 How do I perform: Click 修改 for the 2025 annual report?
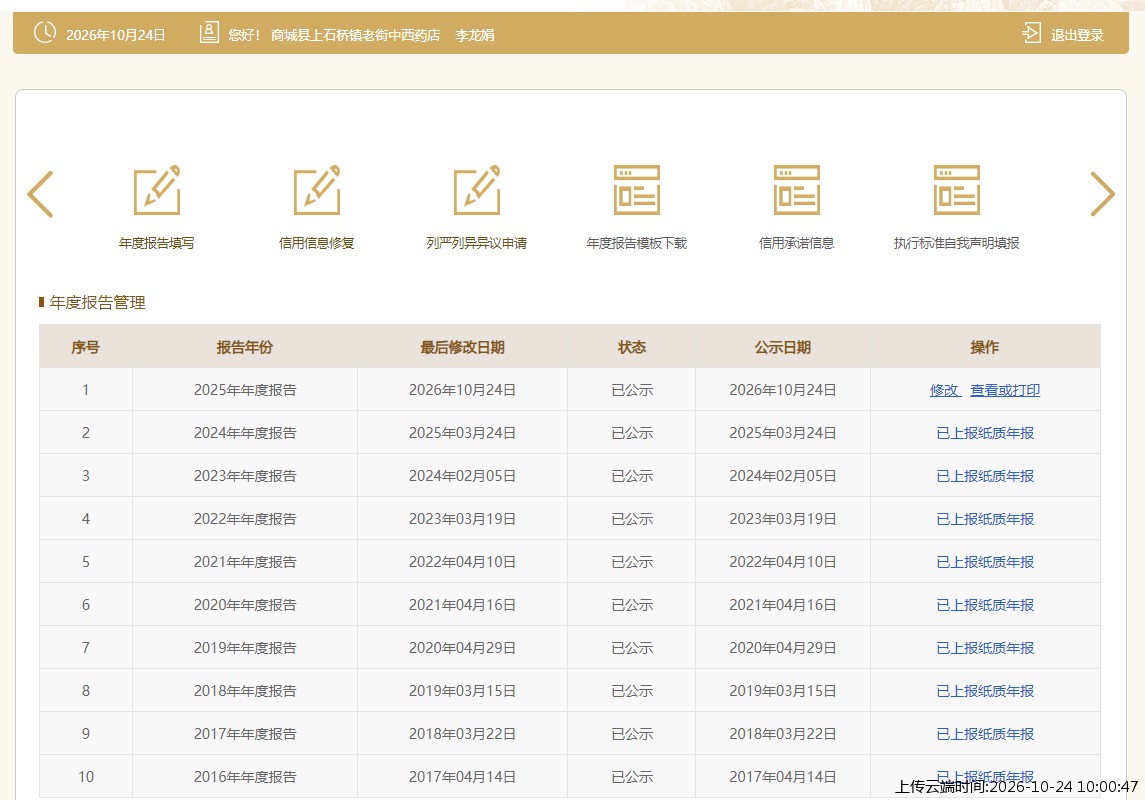click(x=944, y=391)
